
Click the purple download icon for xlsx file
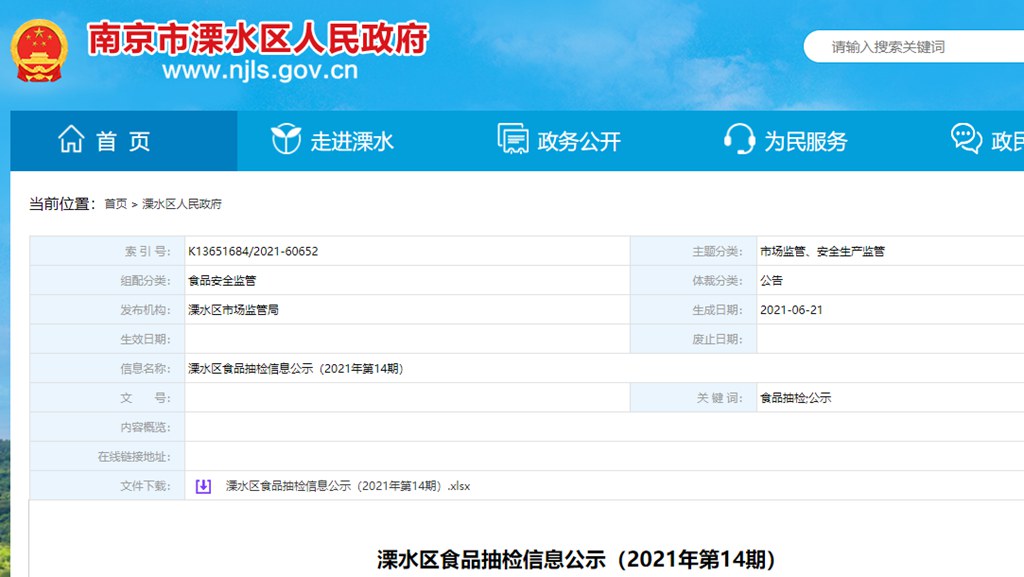tap(203, 486)
